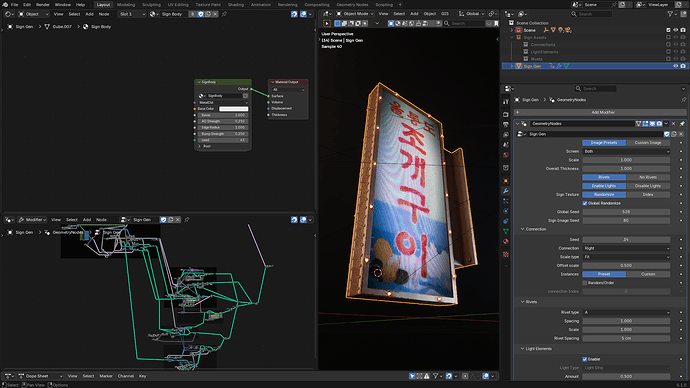Viewport: 690px width, 388px height.
Task: Toggle the properties editor pin icon
Action: tap(684, 100)
